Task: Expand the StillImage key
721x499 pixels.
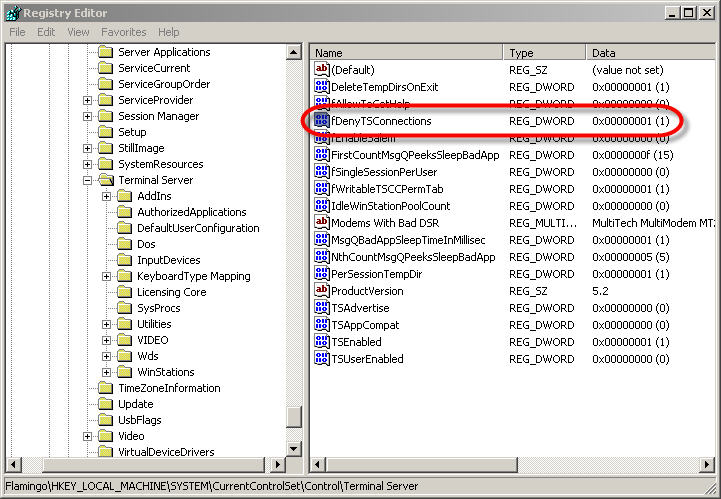Action: (87, 148)
